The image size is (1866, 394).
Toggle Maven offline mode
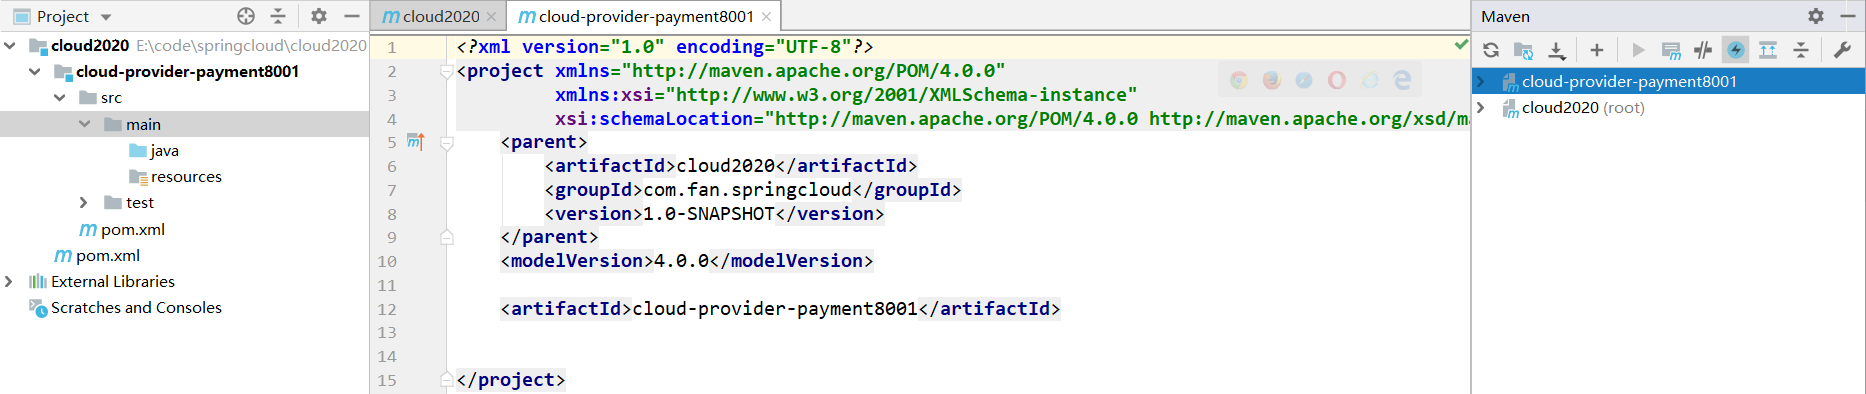(1703, 50)
